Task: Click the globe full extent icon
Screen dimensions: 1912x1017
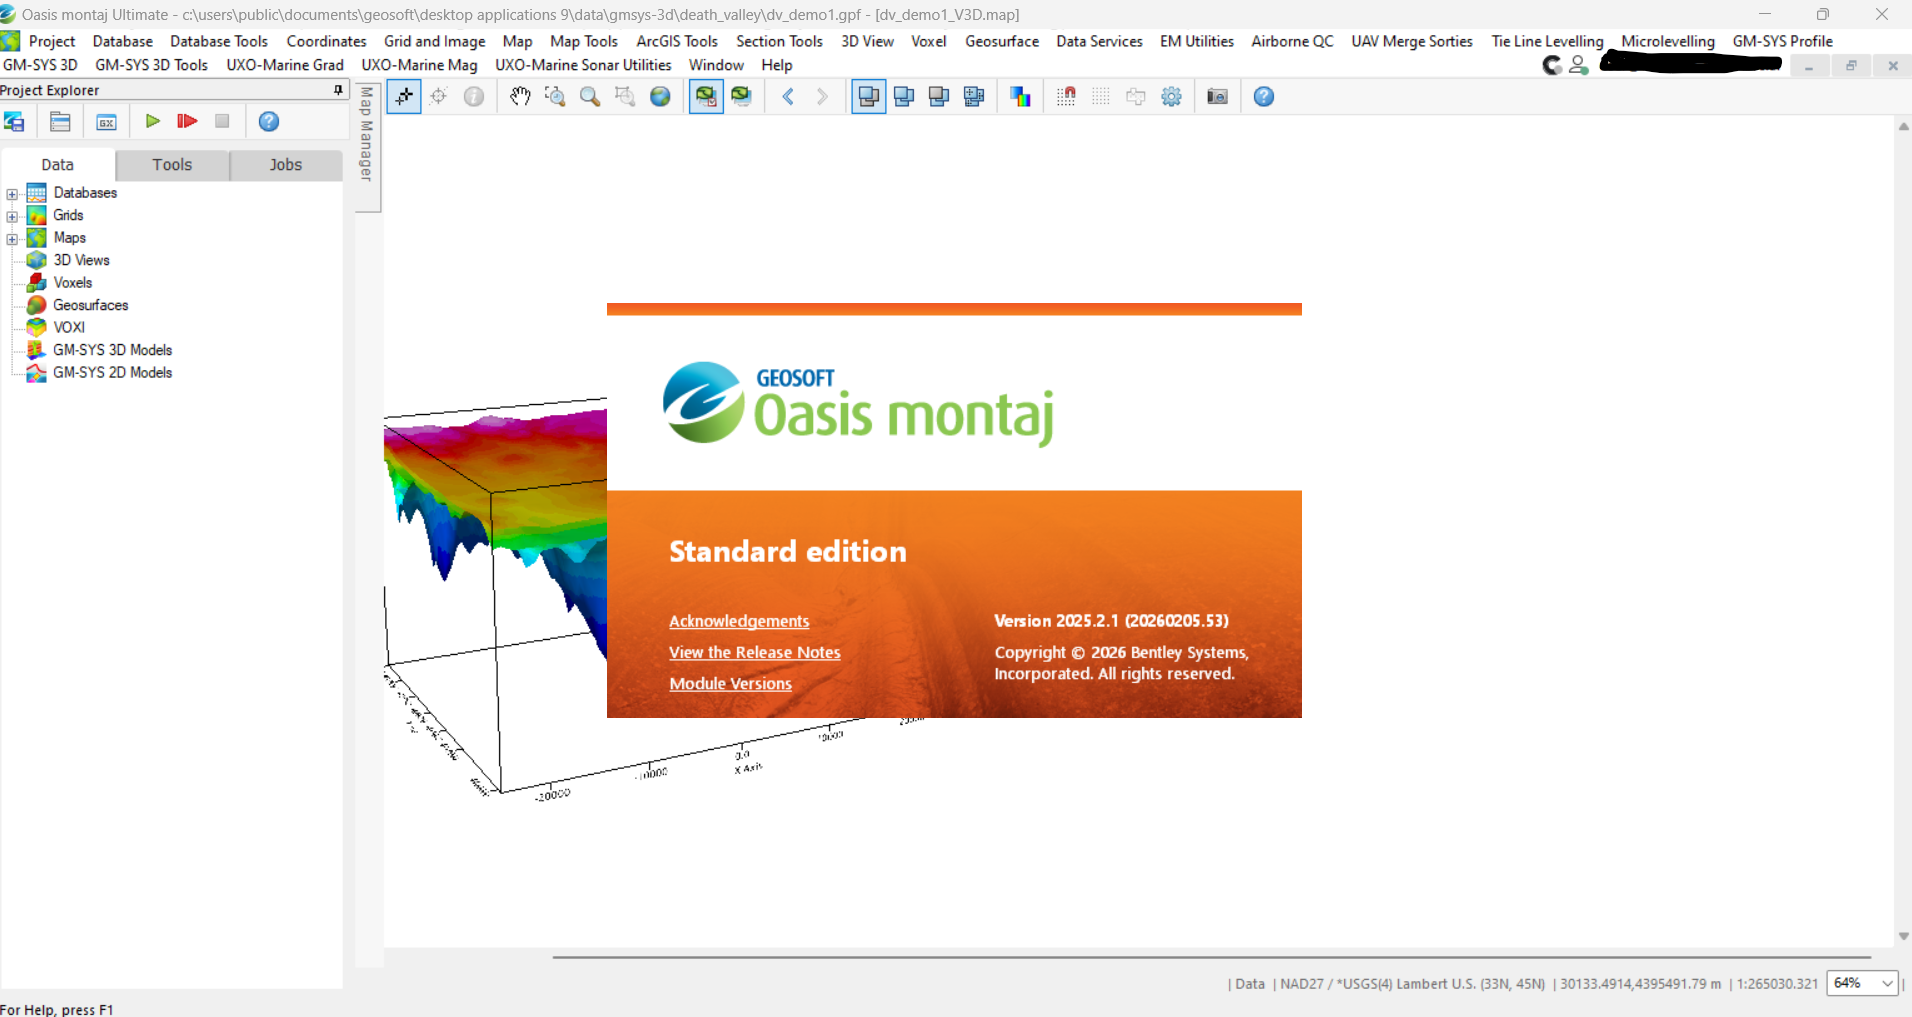Action: click(660, 97)
